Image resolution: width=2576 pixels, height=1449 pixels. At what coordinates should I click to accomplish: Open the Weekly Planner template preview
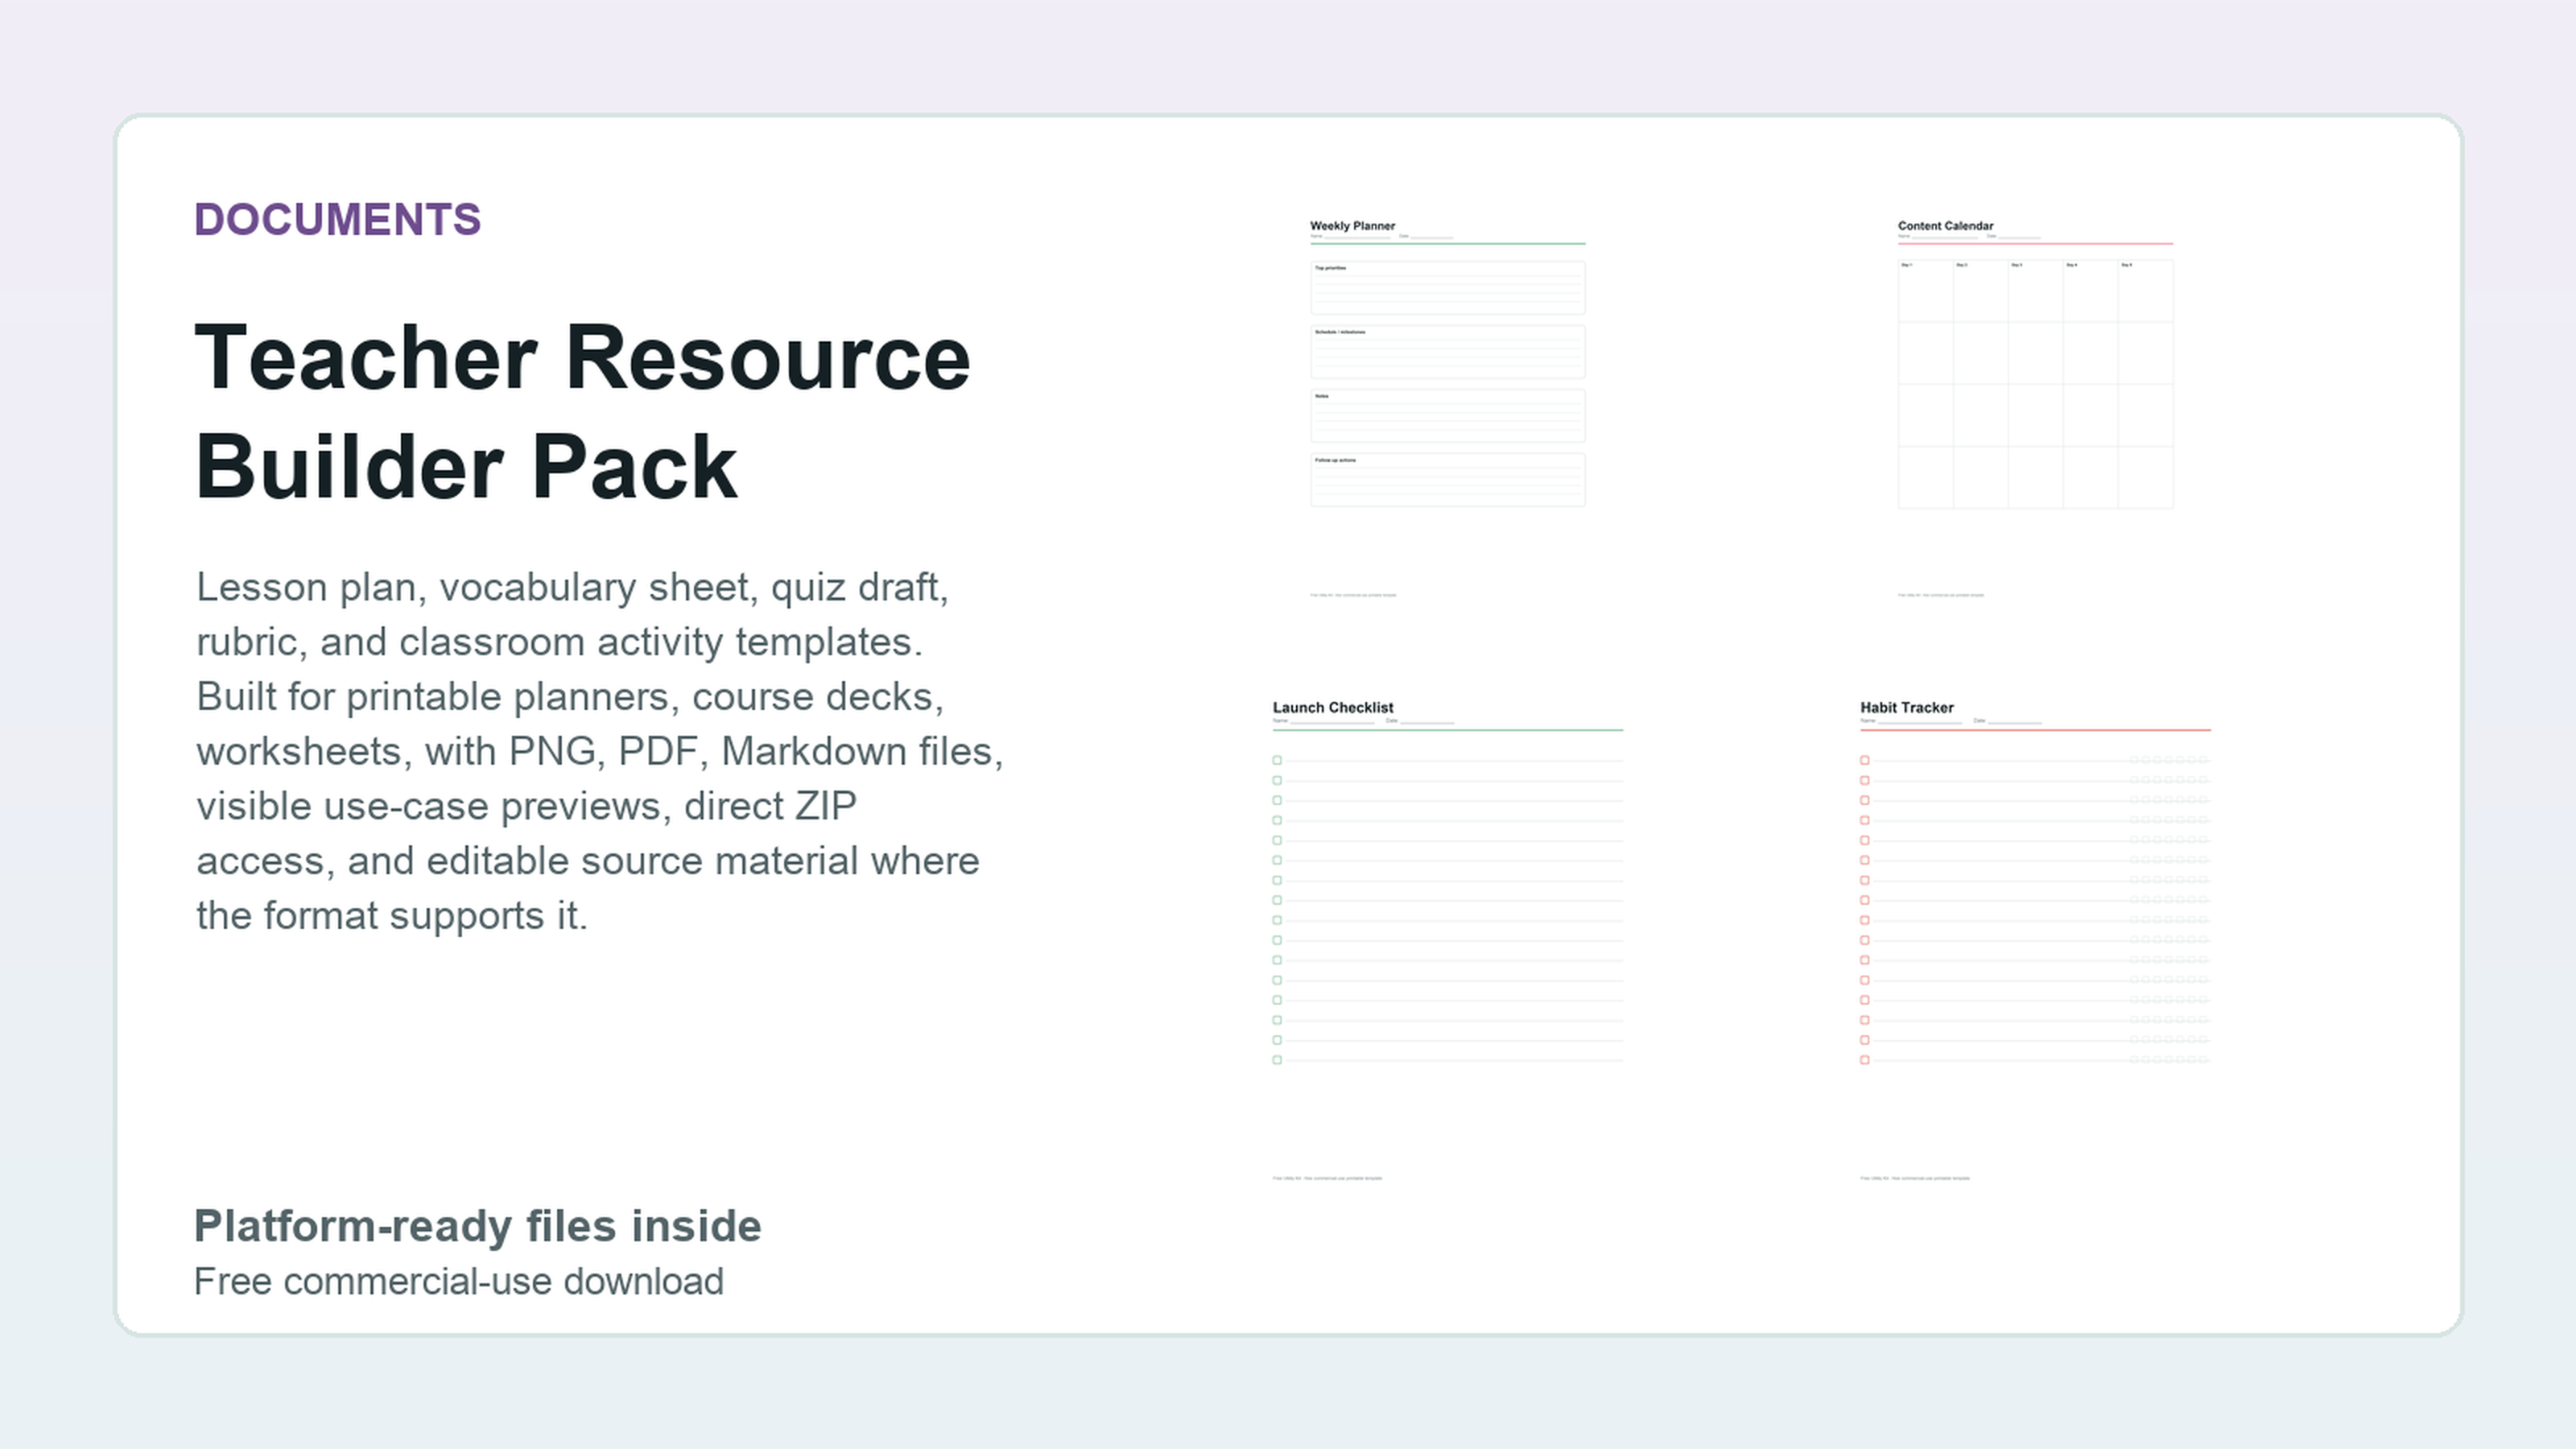pyautogui.click(x=1447, y=410)
